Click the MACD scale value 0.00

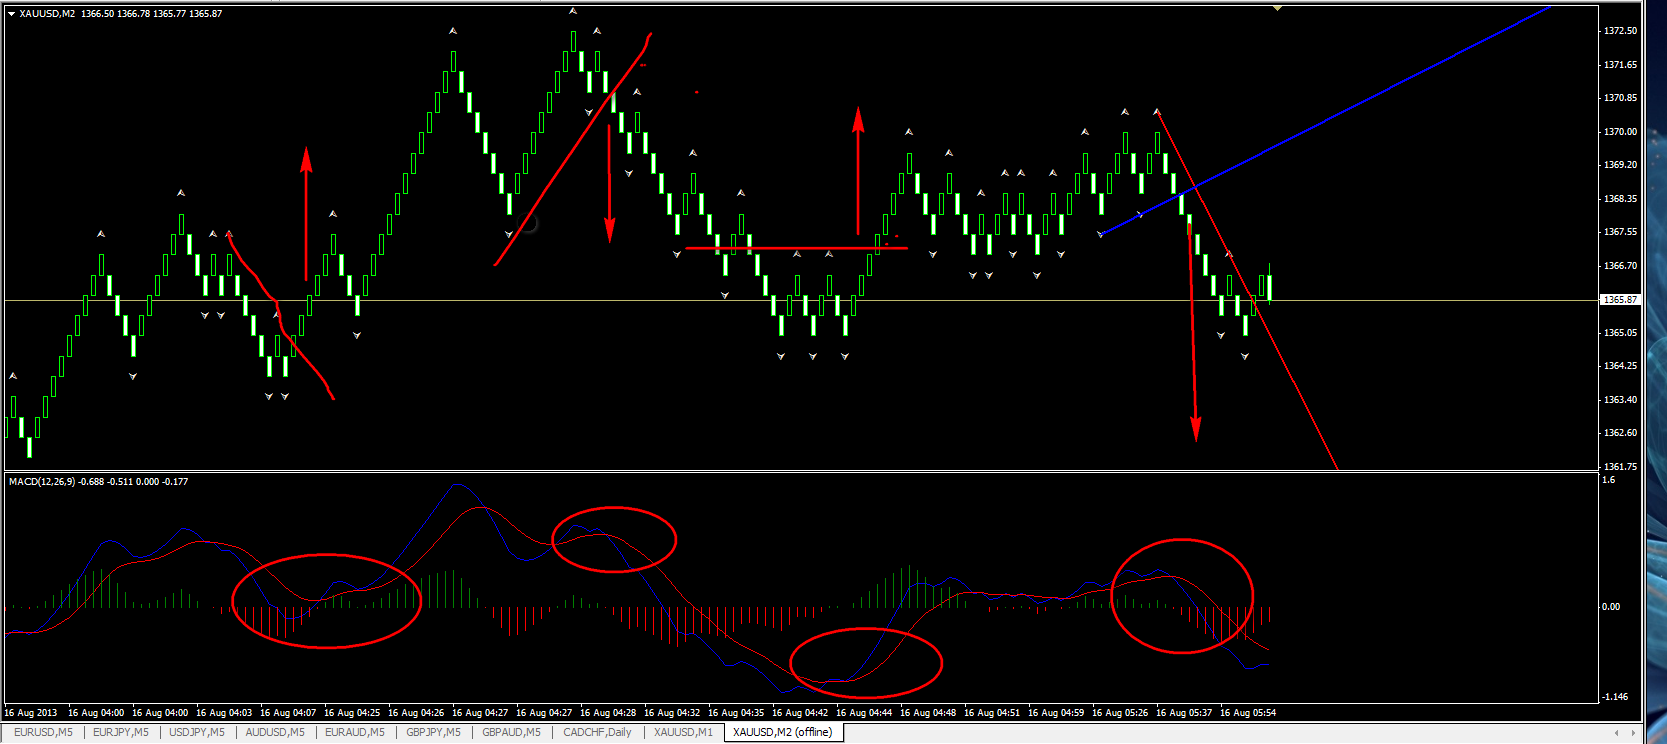coord(1611,607)
